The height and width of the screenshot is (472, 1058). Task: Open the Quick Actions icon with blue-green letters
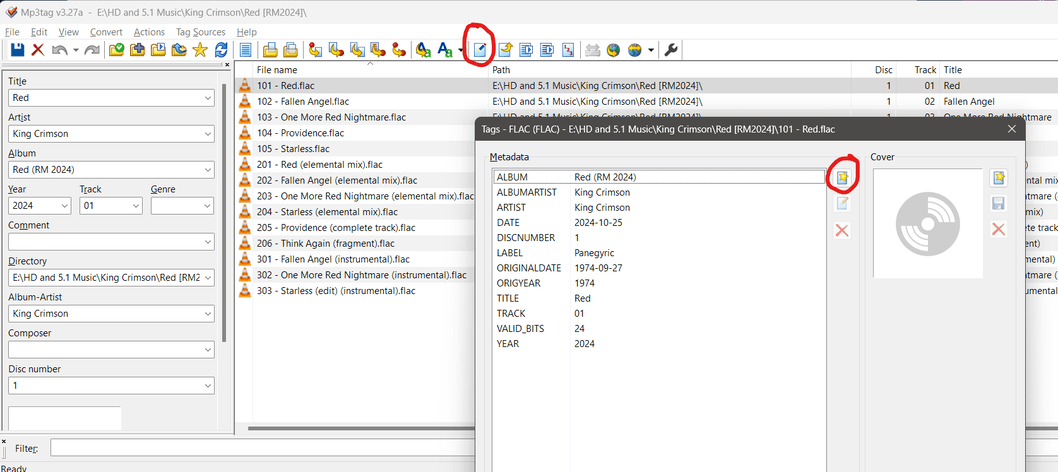[x=445, y=50]
